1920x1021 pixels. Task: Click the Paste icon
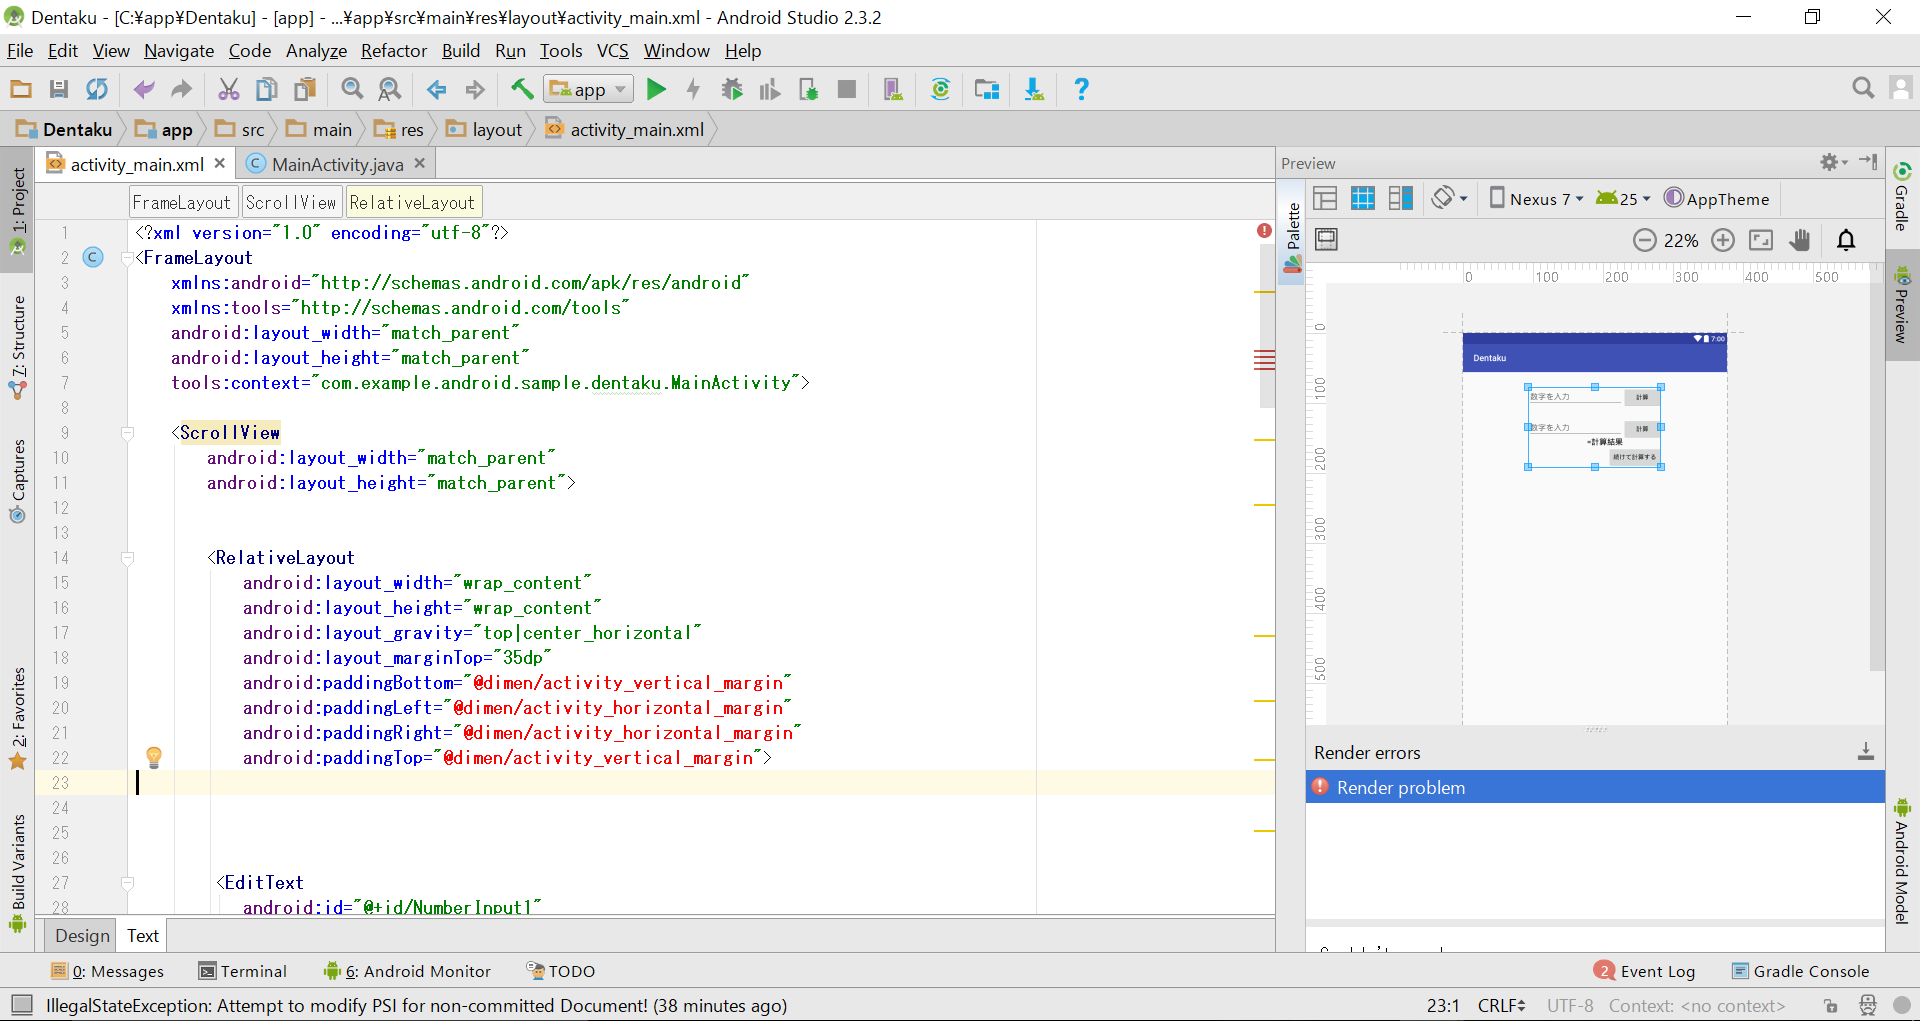click(x=305, y=90)
